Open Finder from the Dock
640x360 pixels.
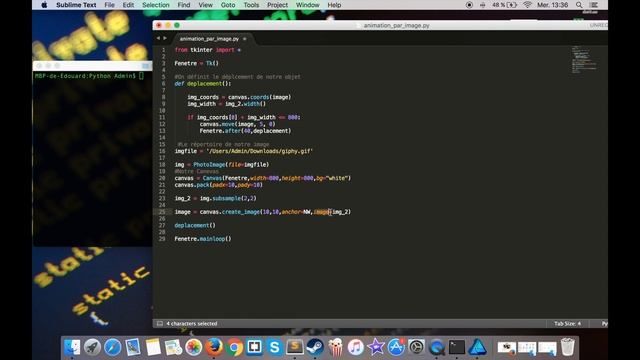click(72, 347)
